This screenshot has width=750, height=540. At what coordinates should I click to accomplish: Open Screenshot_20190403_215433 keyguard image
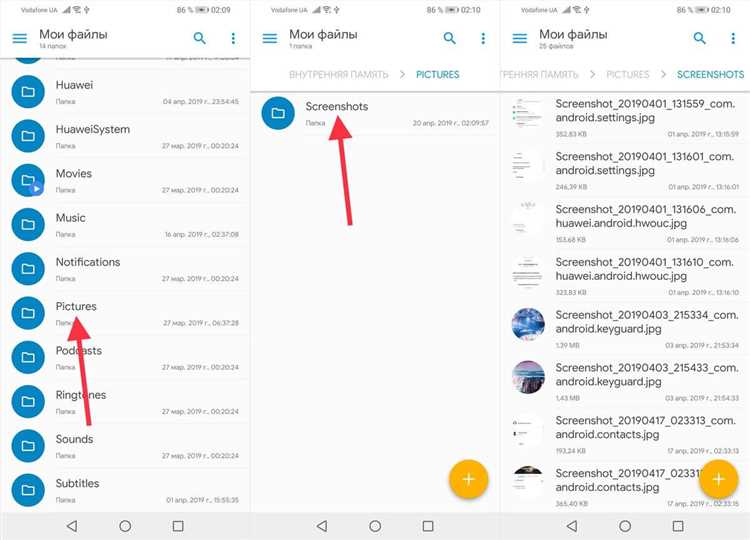(x=630, y=375)
